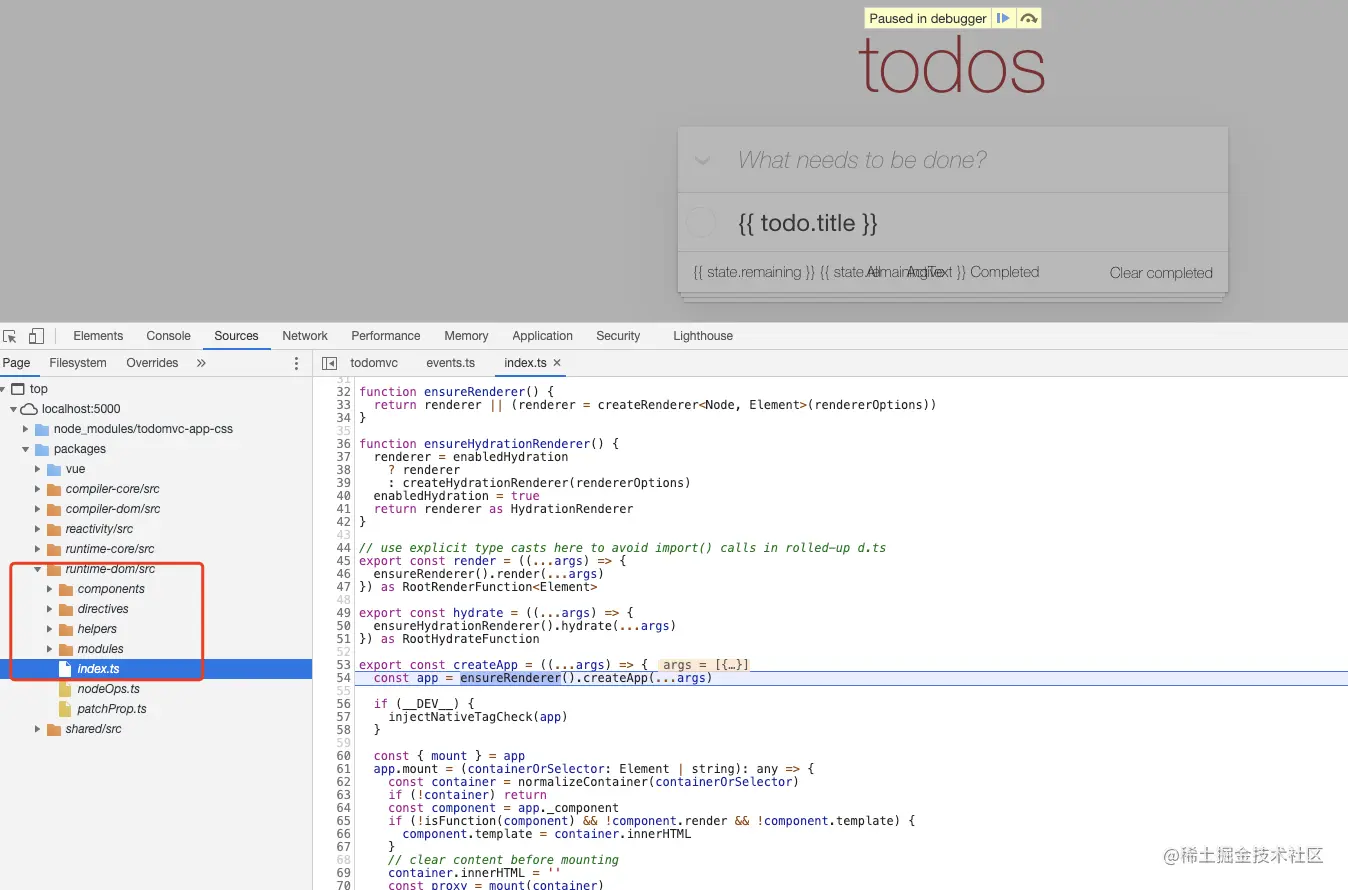Resume script execution in debugger overlay
Screen dimensions: 1348x890
click(x=1003, y=18)
